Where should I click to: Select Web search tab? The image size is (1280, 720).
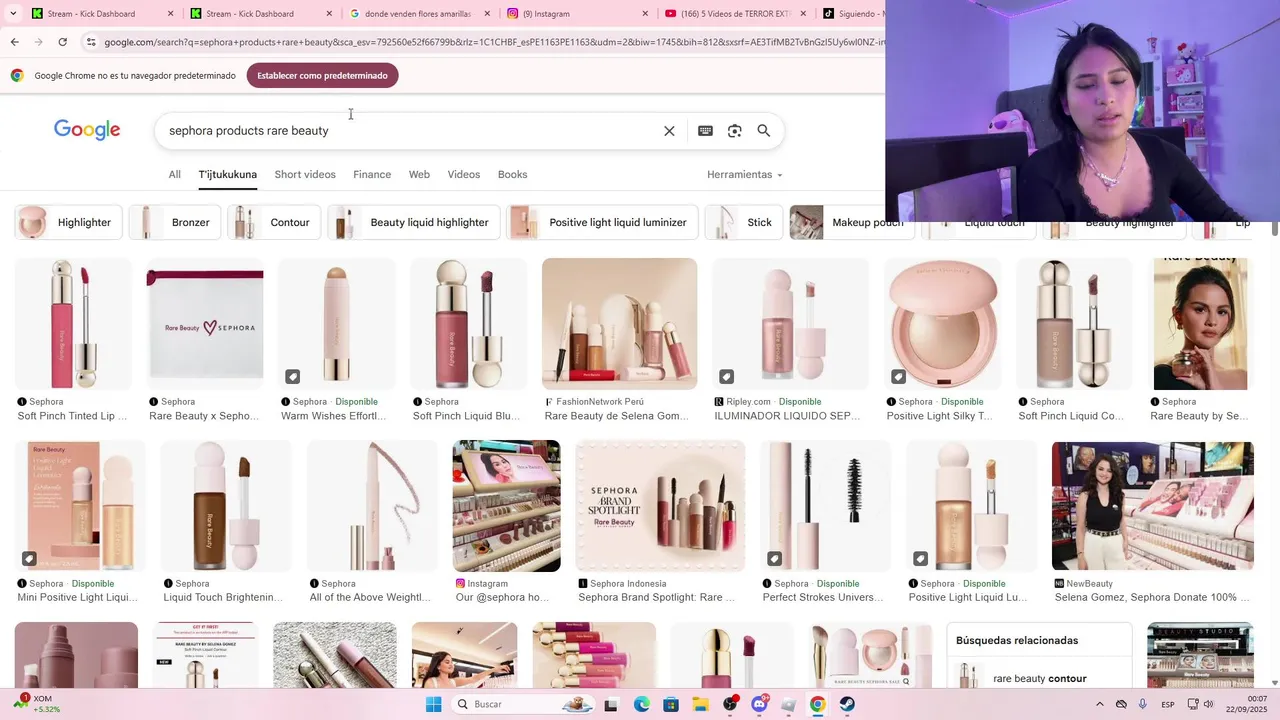coord(419,174)
